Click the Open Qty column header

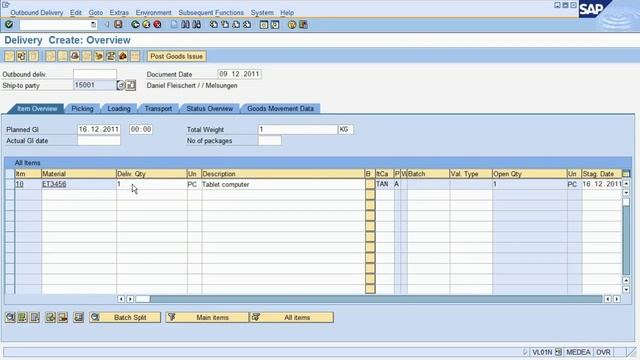point(529,174)
